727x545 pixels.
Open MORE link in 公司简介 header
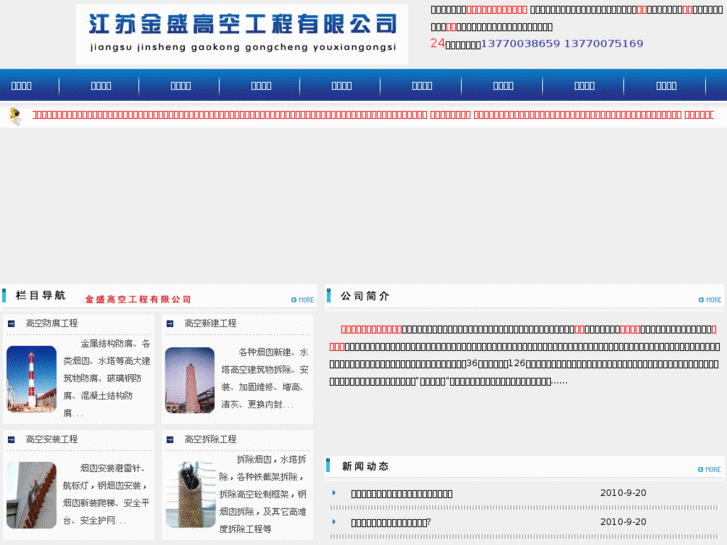click(x=709, y=300)
